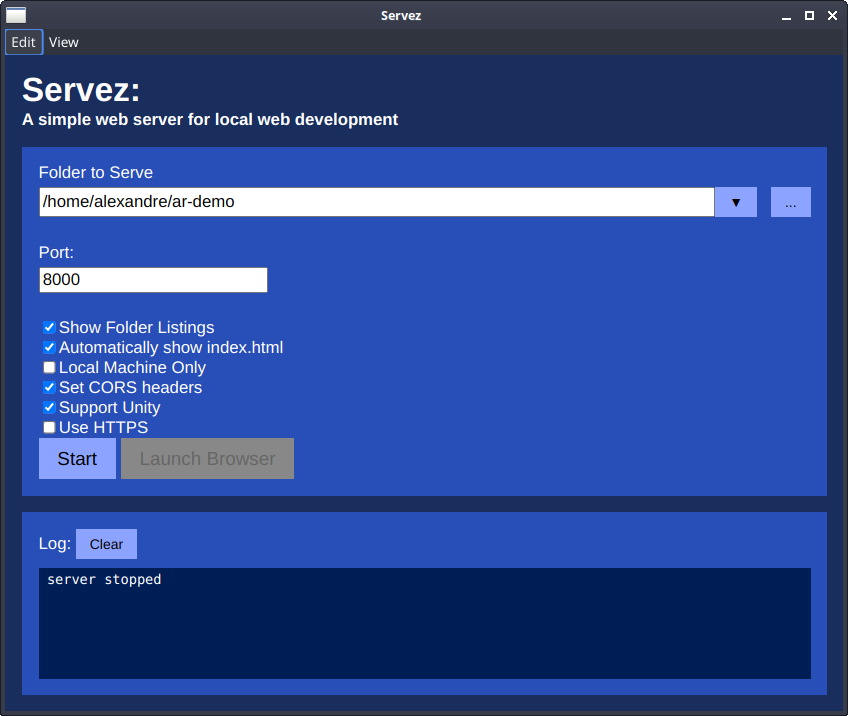Open the View menu

click(x=64, y=42)
